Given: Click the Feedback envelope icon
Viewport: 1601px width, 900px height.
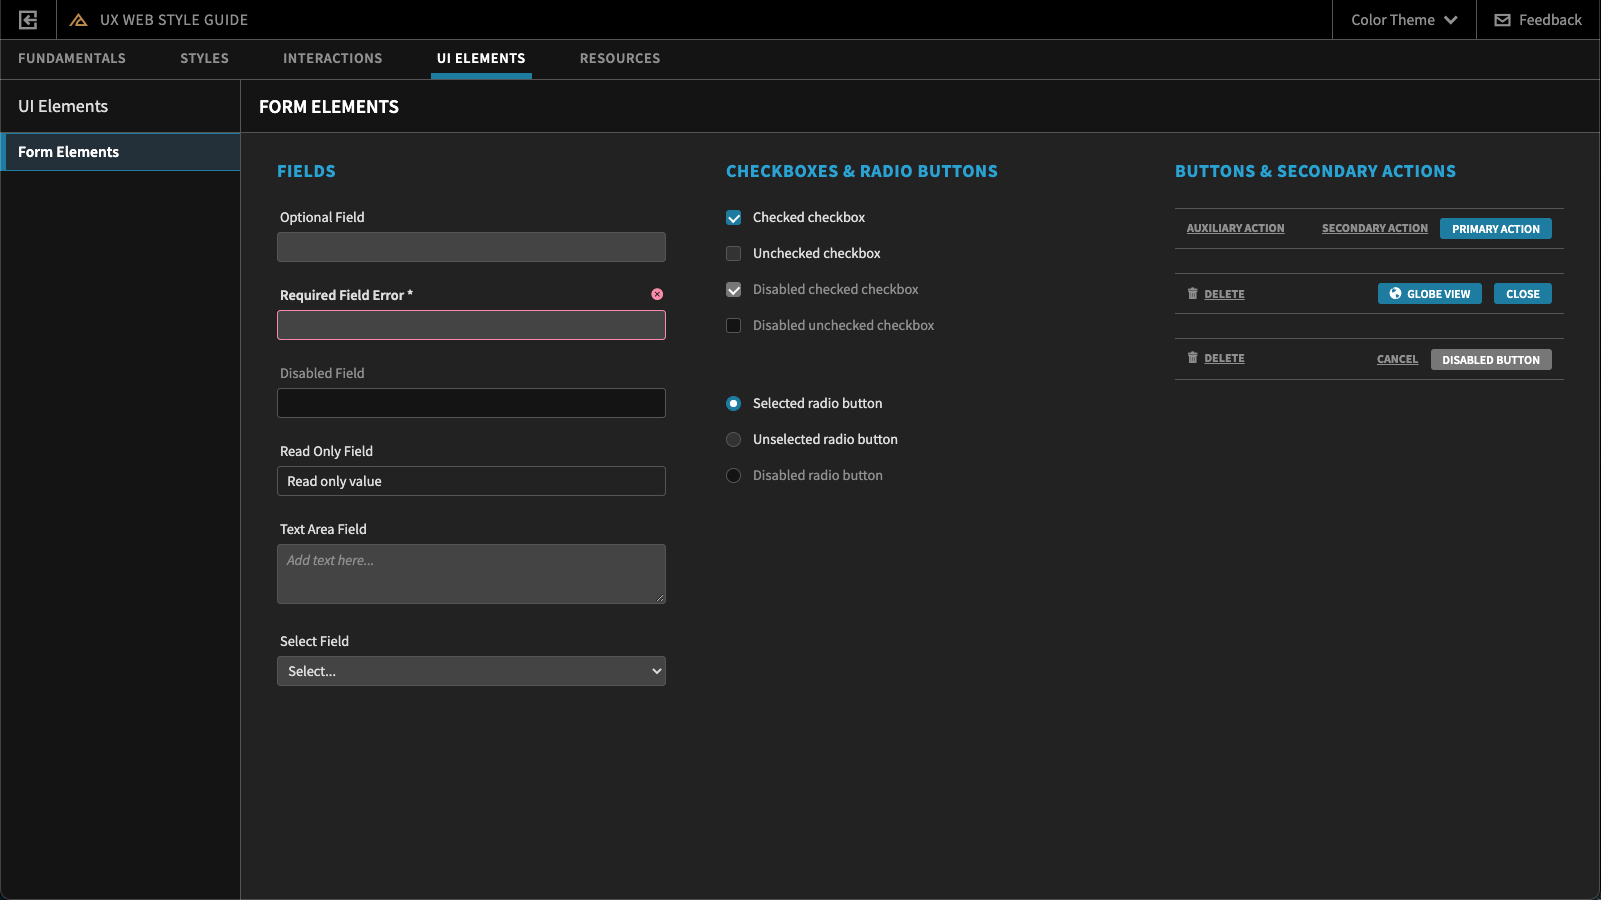Looking at the screenshot, I should (1502, 20).
